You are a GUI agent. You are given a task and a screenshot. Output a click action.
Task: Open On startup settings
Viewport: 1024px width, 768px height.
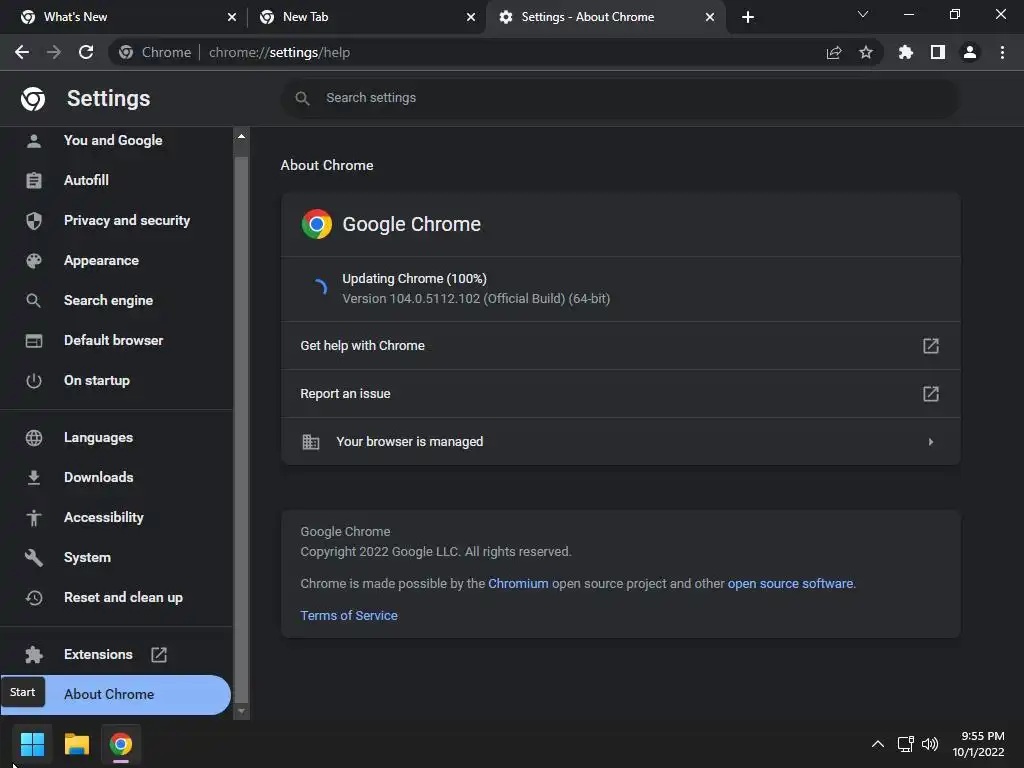coord(115,381)
